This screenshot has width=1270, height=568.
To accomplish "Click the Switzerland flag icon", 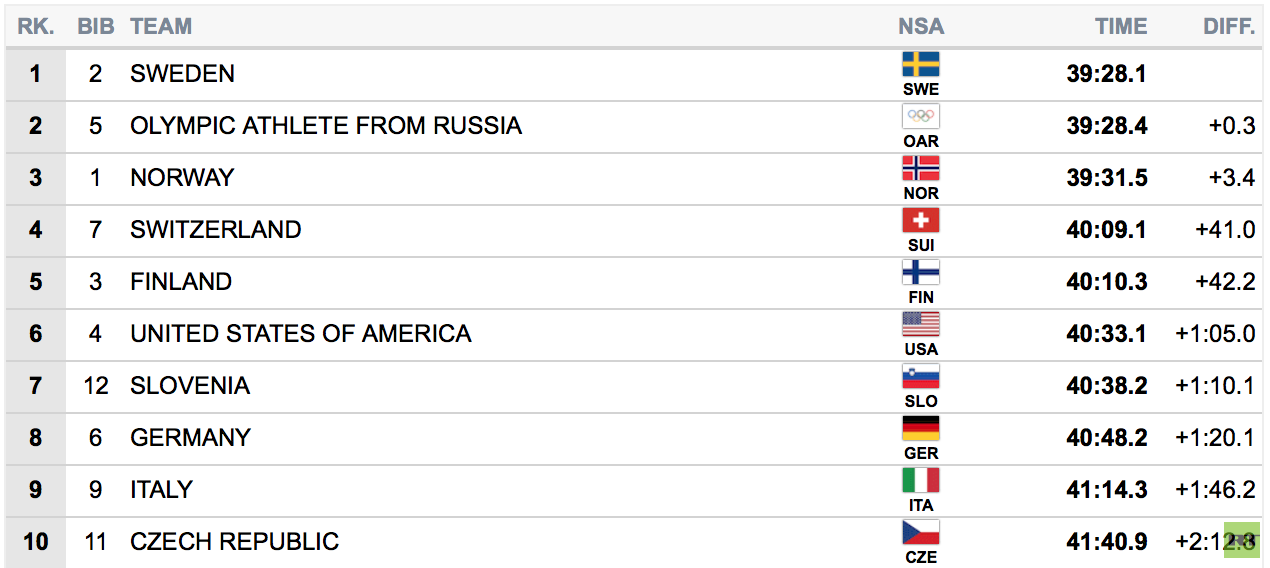I will point(921,221).
